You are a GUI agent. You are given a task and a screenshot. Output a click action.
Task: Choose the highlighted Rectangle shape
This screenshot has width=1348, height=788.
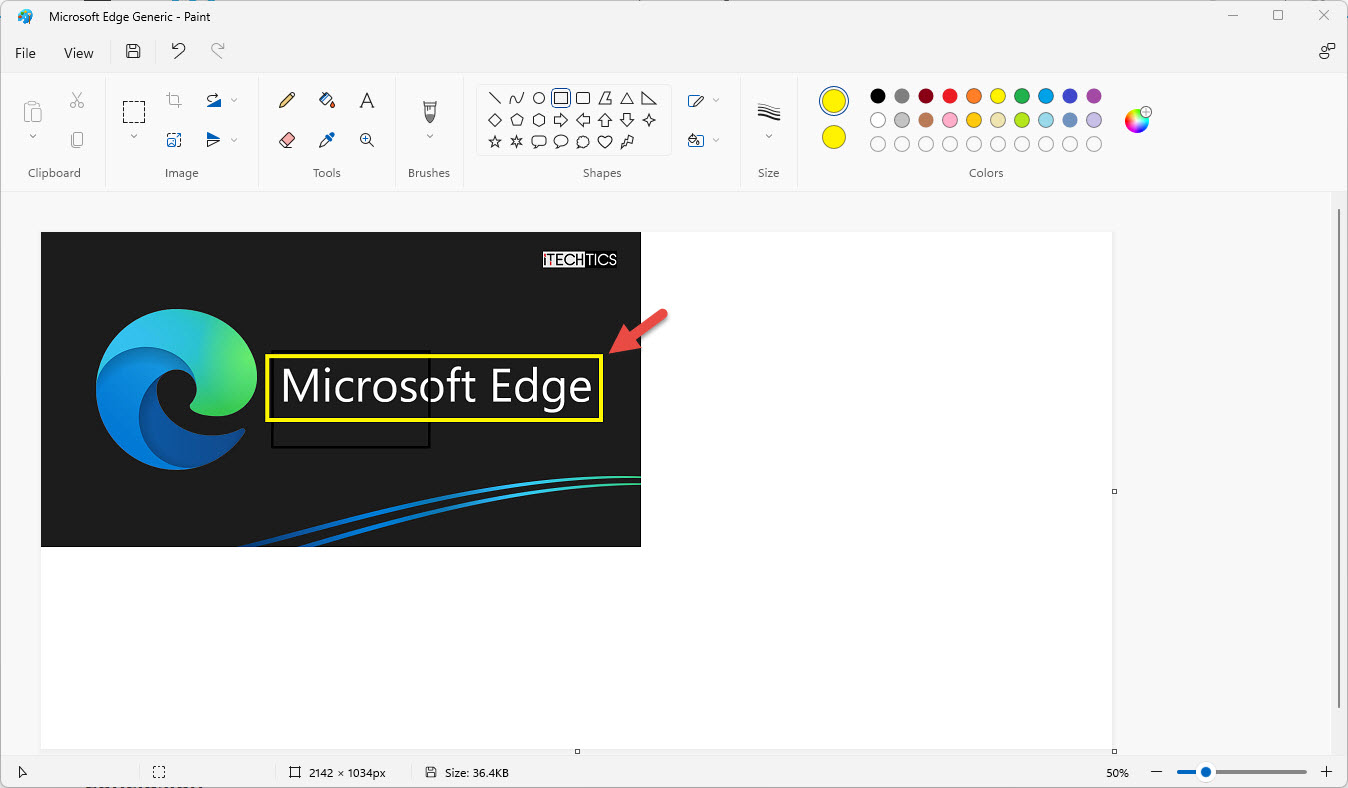[561, 98]
